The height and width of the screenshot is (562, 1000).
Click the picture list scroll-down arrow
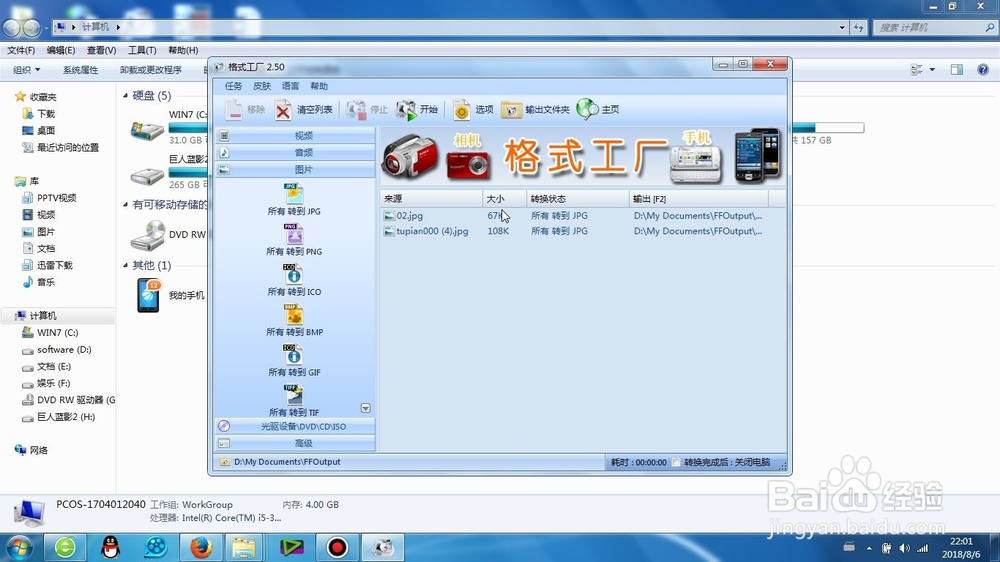point(365,408)
